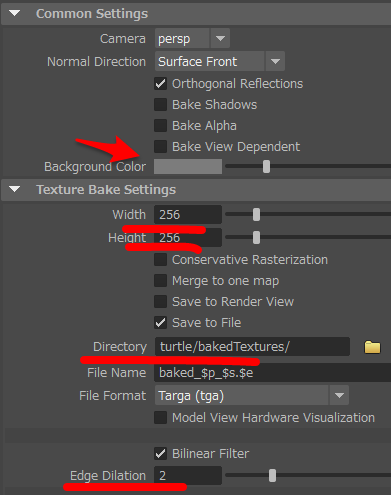Enable Merge to one map checkbox
The height and width of the screenshot is (495, 391).
pos(160,280)
